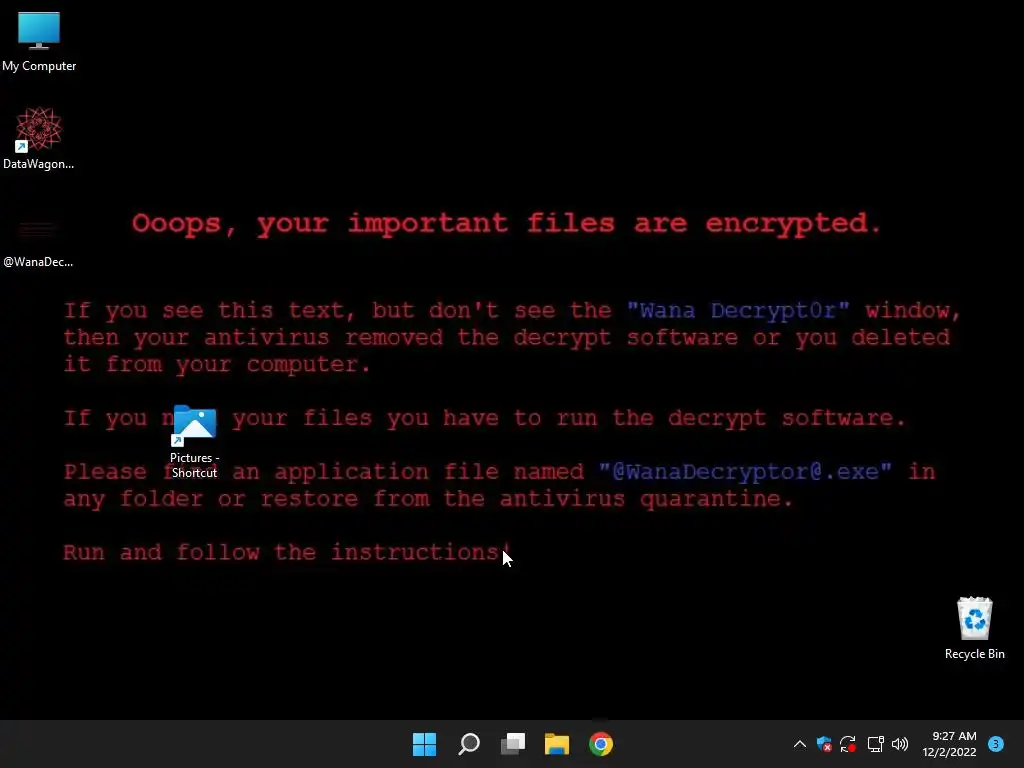Open Windows Security tray icon

pos(824,744)
